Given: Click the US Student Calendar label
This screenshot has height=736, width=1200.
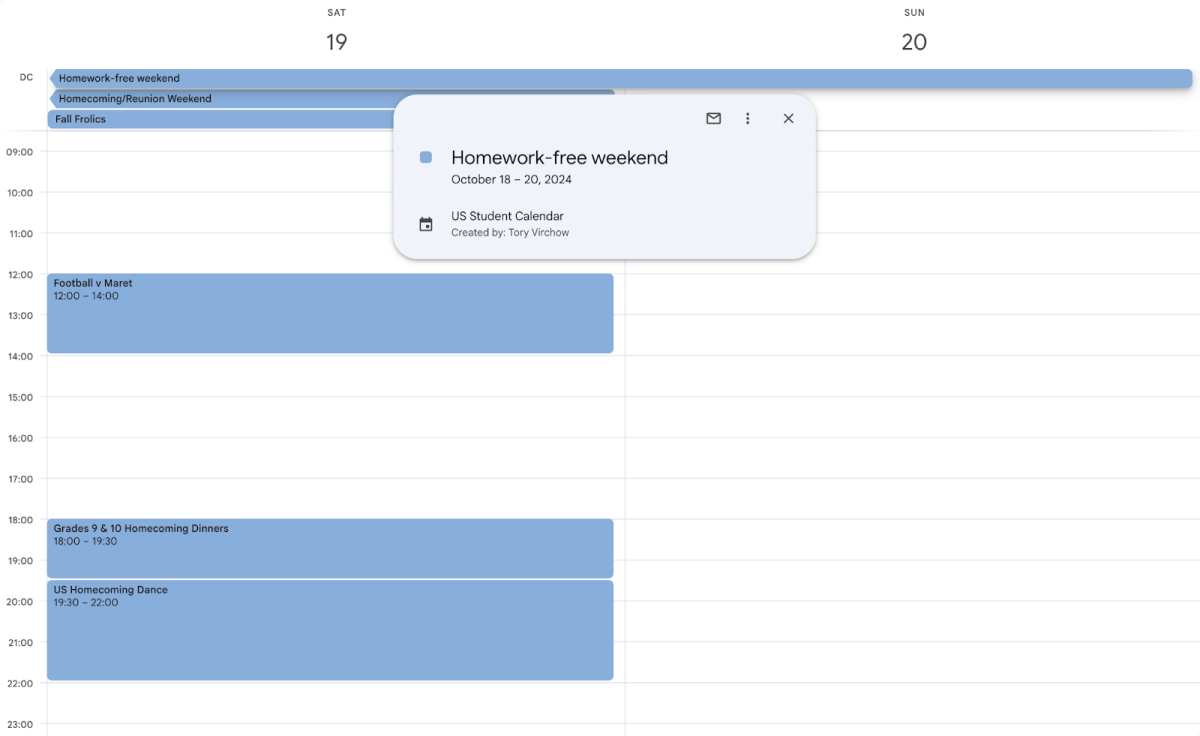Looking at the screenshot, I should coord(507,216).
